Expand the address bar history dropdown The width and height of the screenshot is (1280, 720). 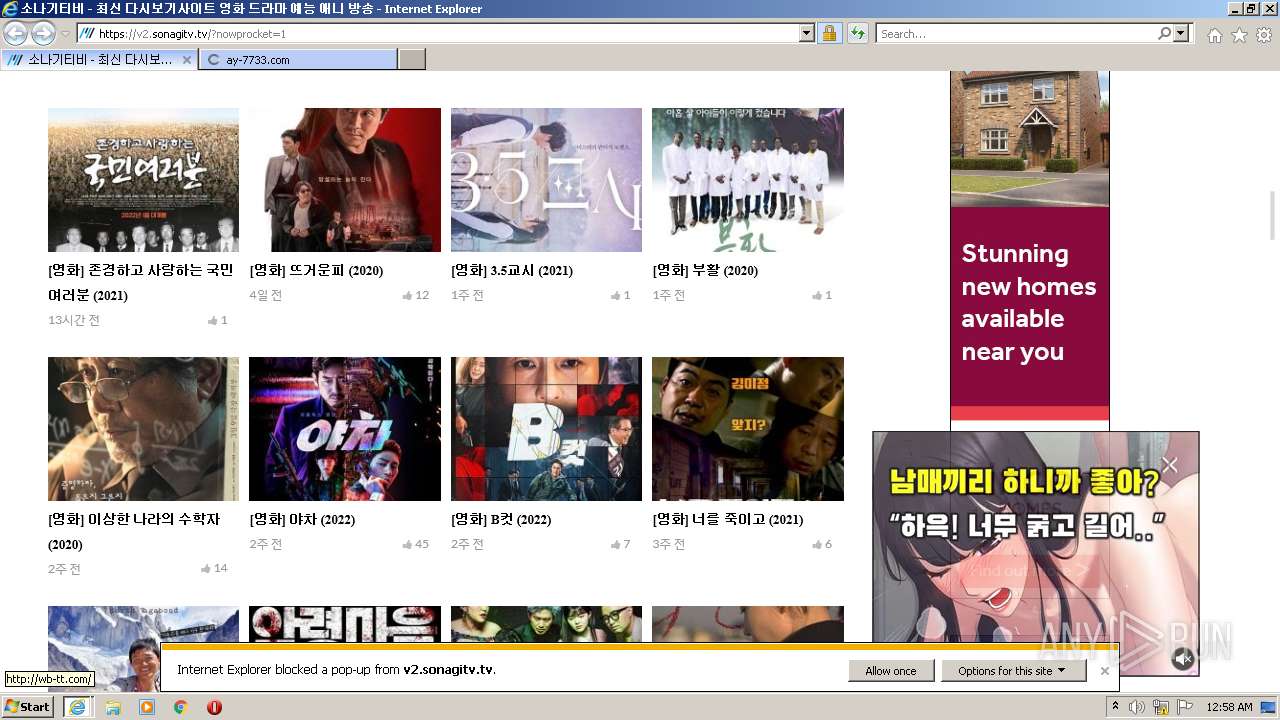807,33
